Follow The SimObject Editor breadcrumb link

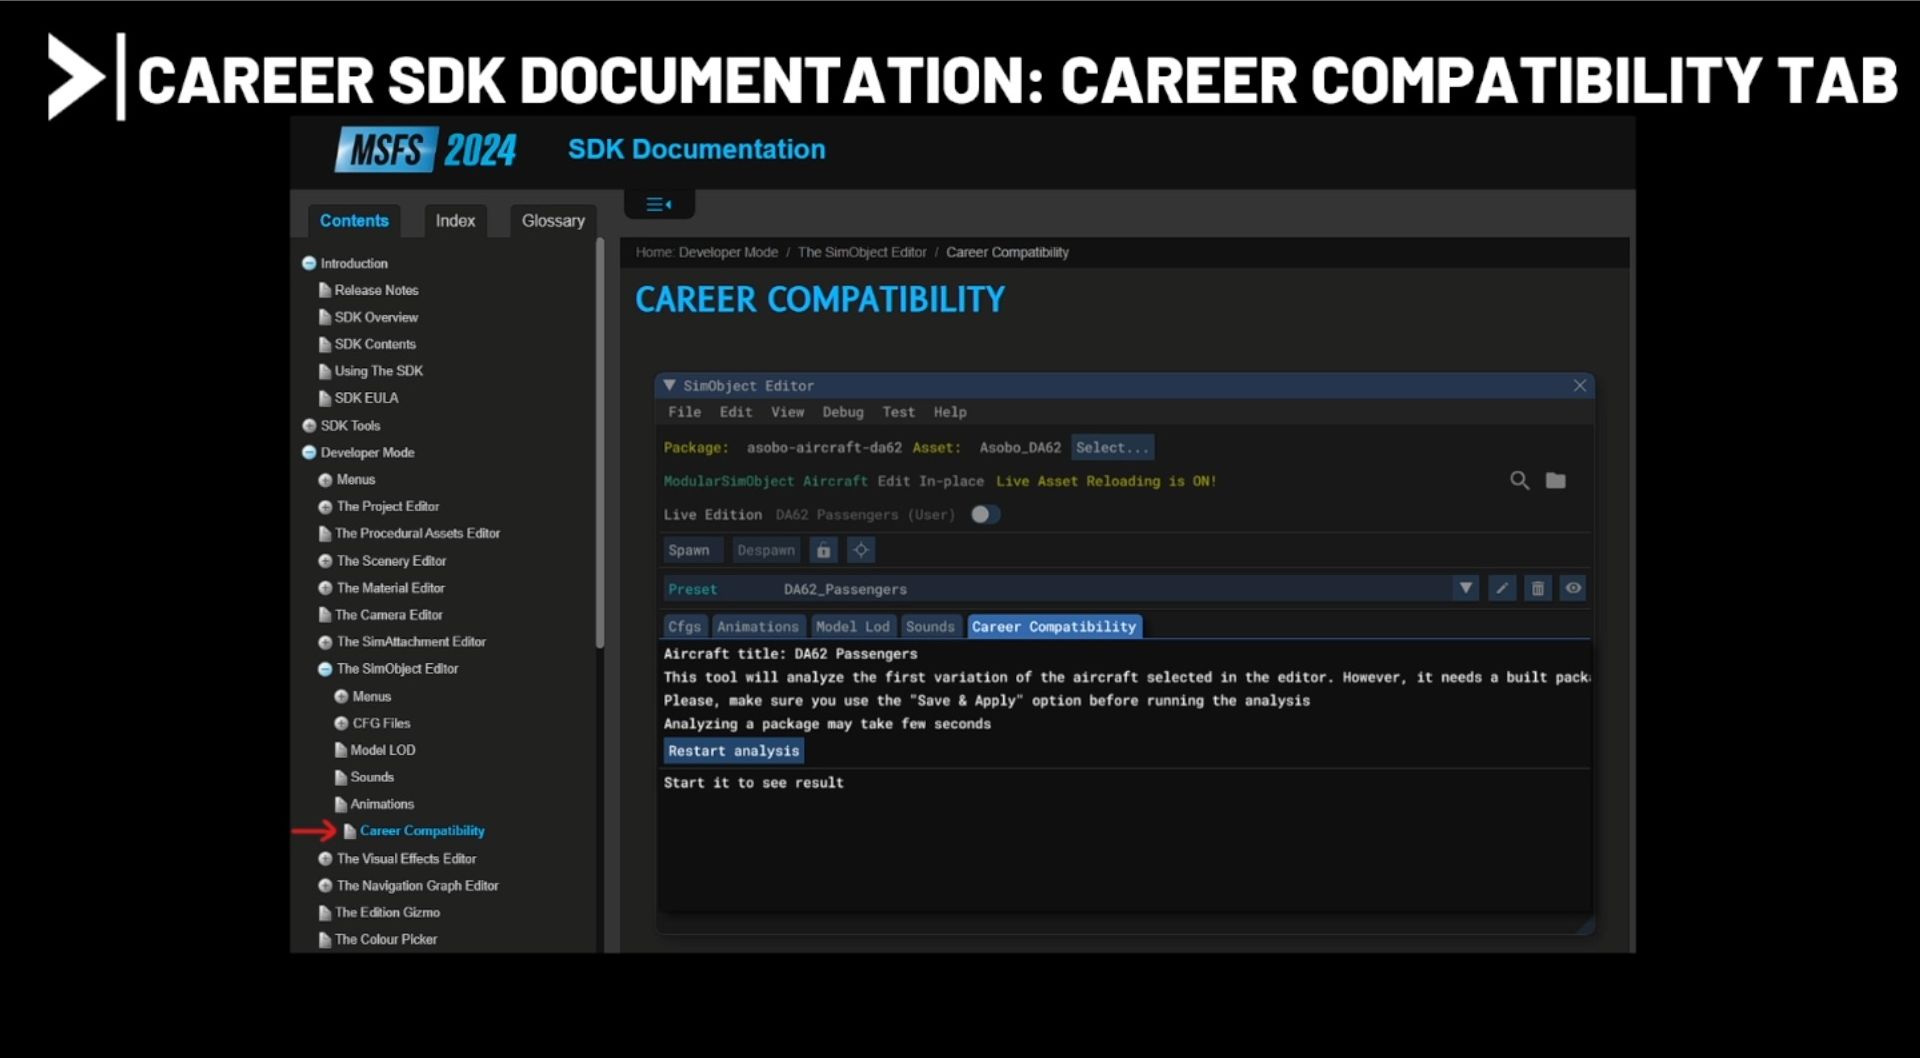(x=862, y=252)
